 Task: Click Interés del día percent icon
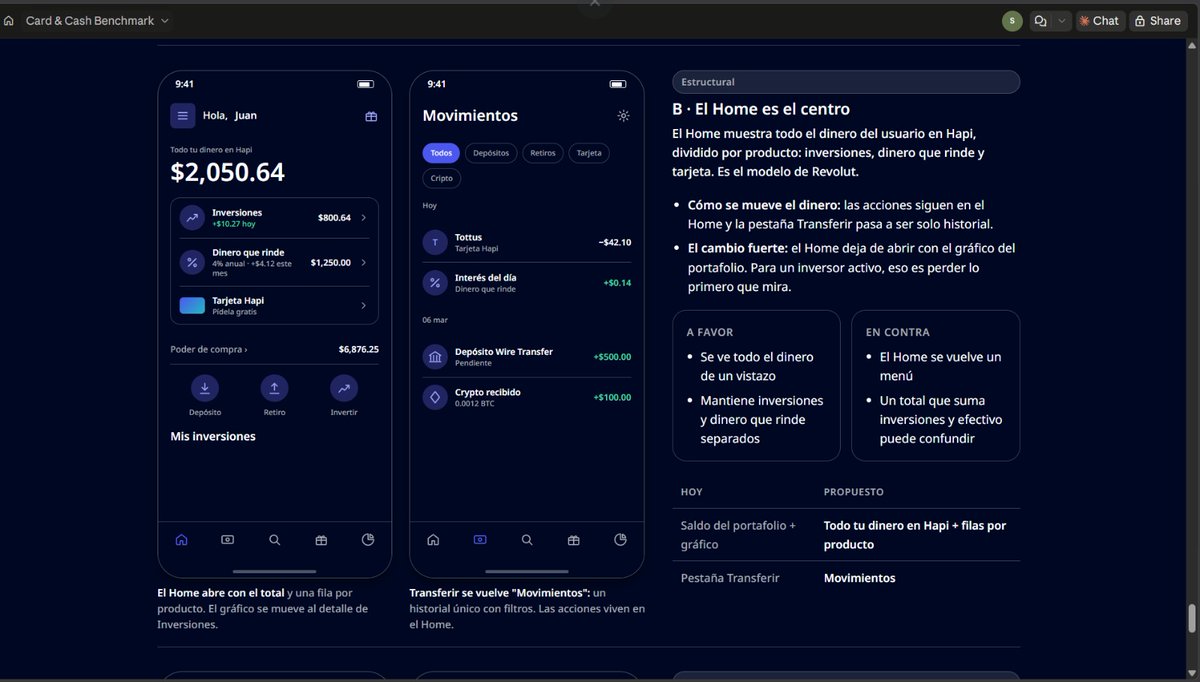click(x=435, y=283)
